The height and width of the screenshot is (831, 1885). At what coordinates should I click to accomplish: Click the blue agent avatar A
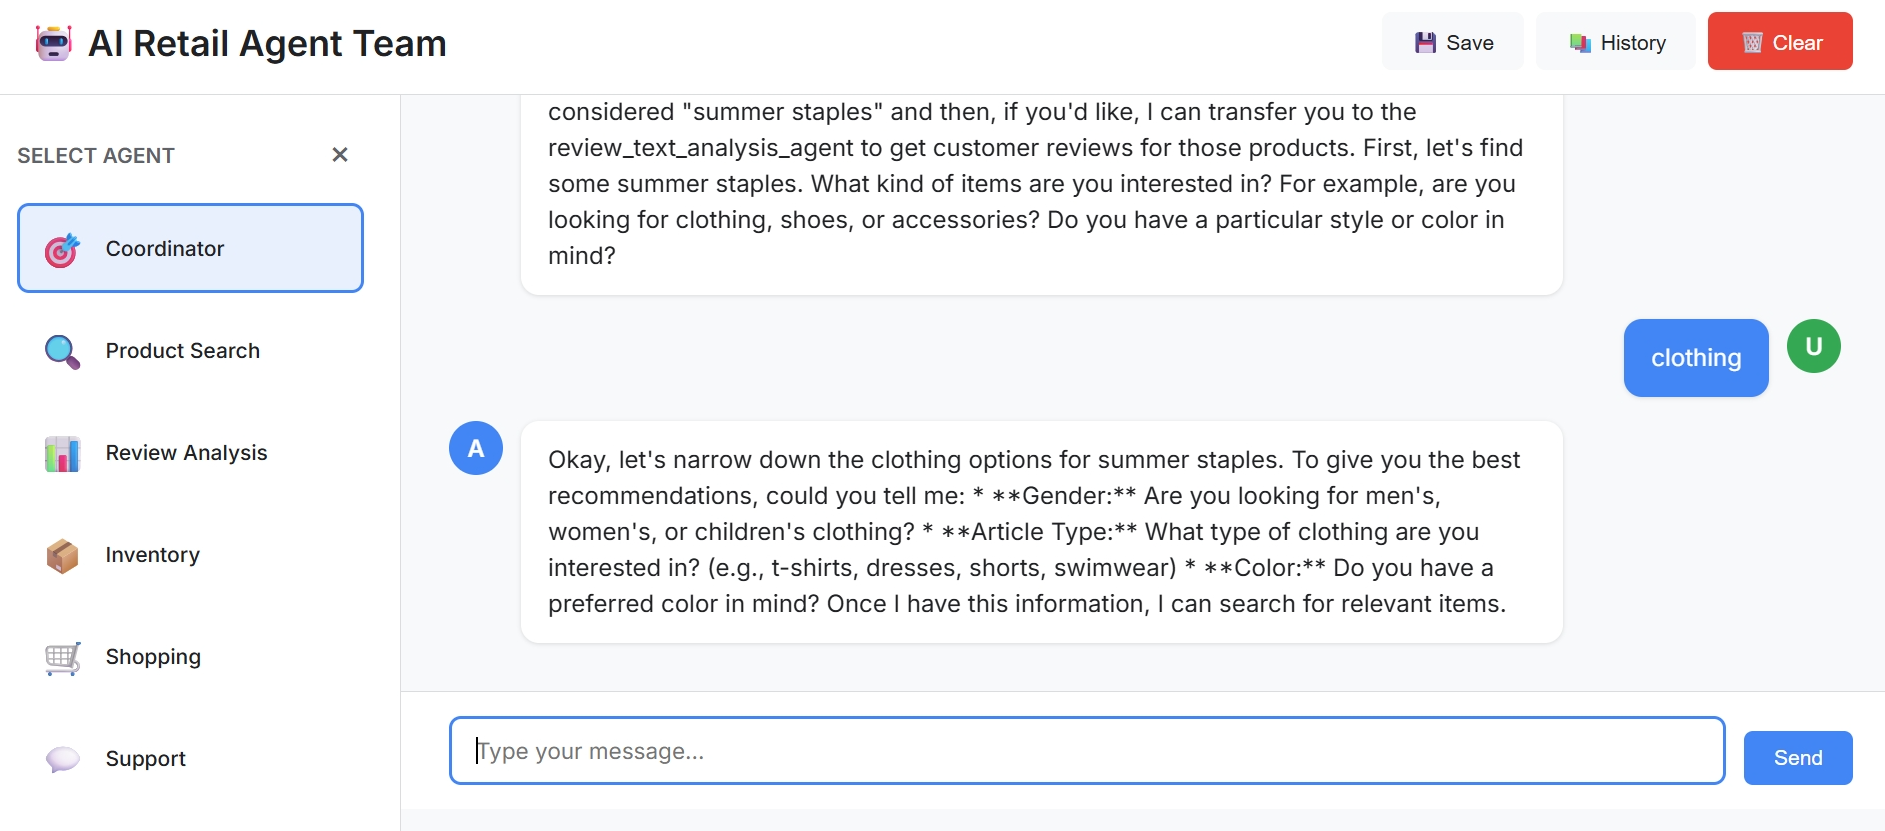point(476,448)
